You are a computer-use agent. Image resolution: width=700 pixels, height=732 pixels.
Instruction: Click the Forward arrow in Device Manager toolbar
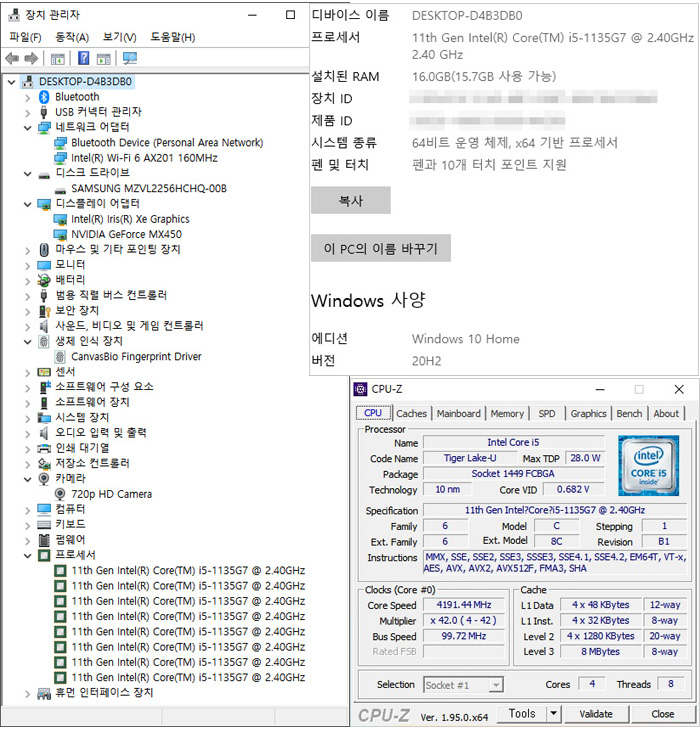coord(31,58)
